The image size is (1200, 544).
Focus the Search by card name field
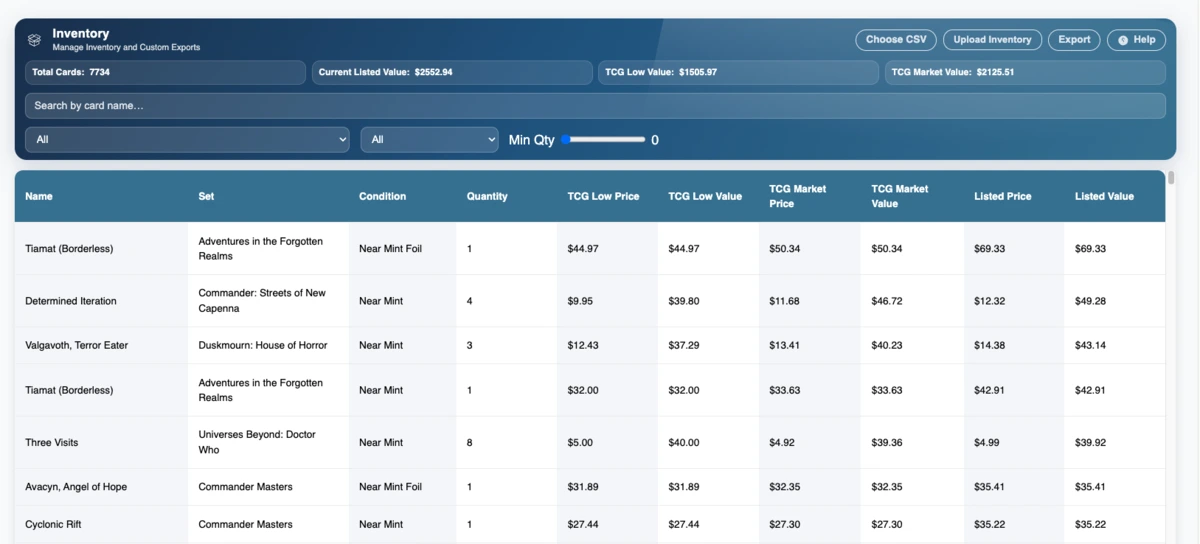595,106
